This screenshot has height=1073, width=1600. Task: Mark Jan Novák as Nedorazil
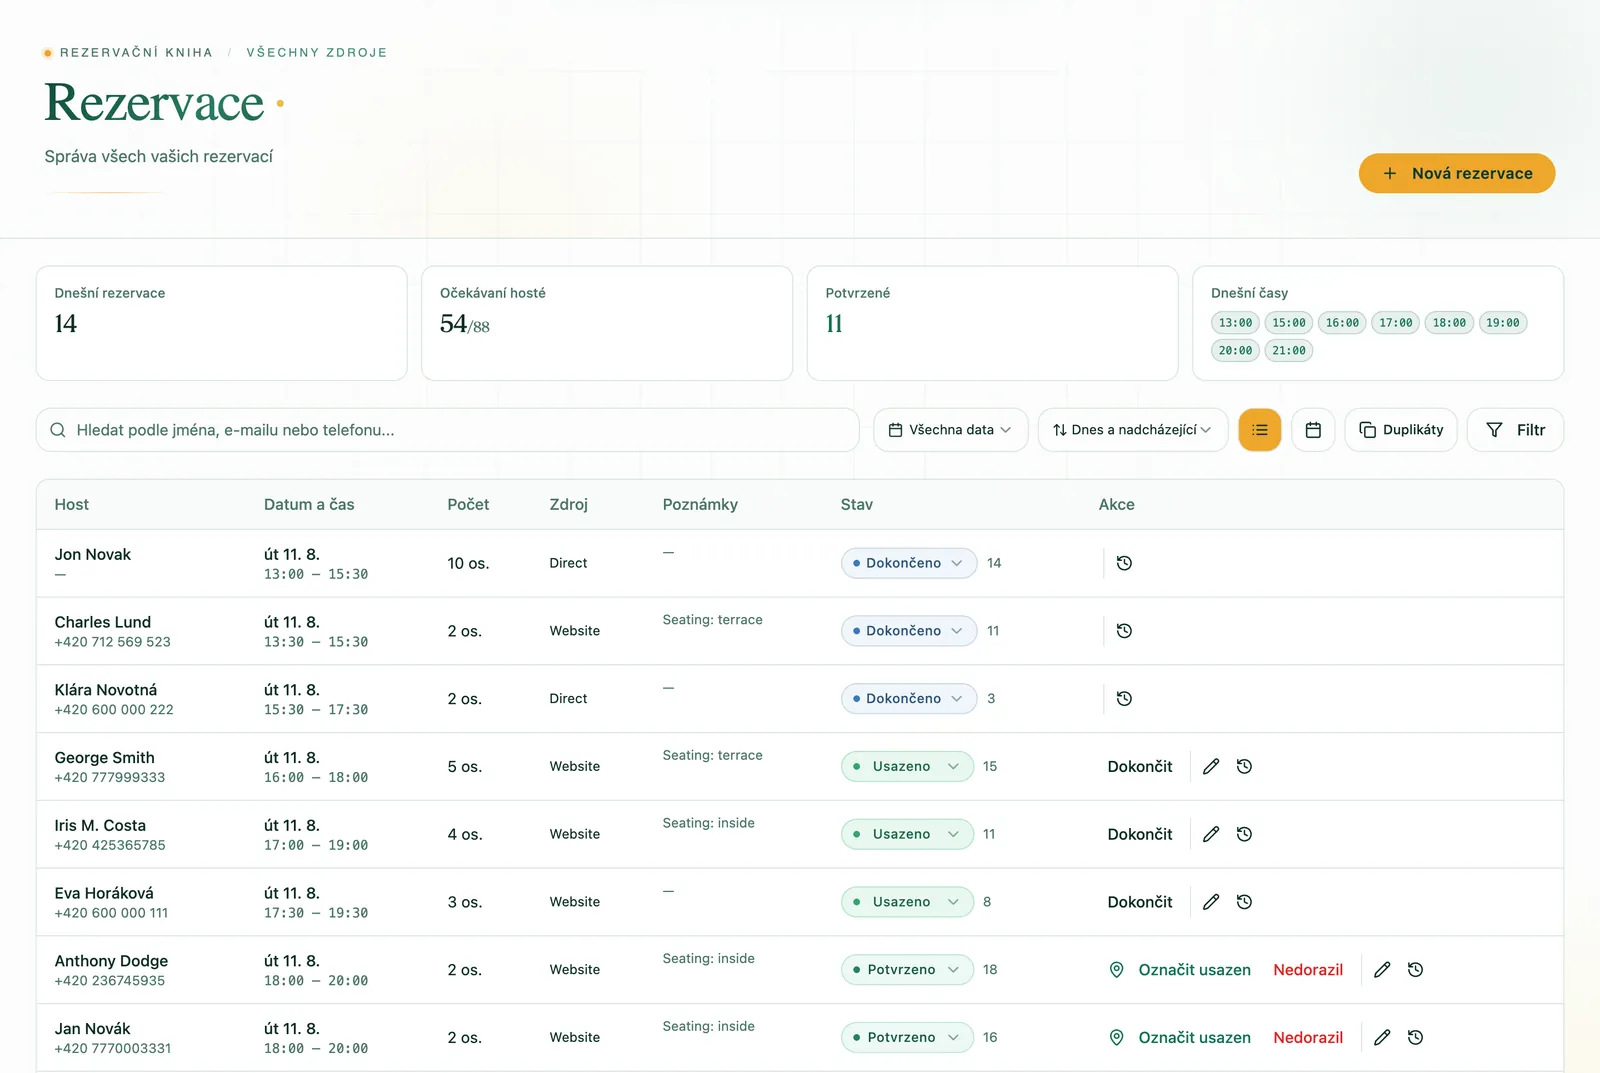click(x=1308, y=1038)
